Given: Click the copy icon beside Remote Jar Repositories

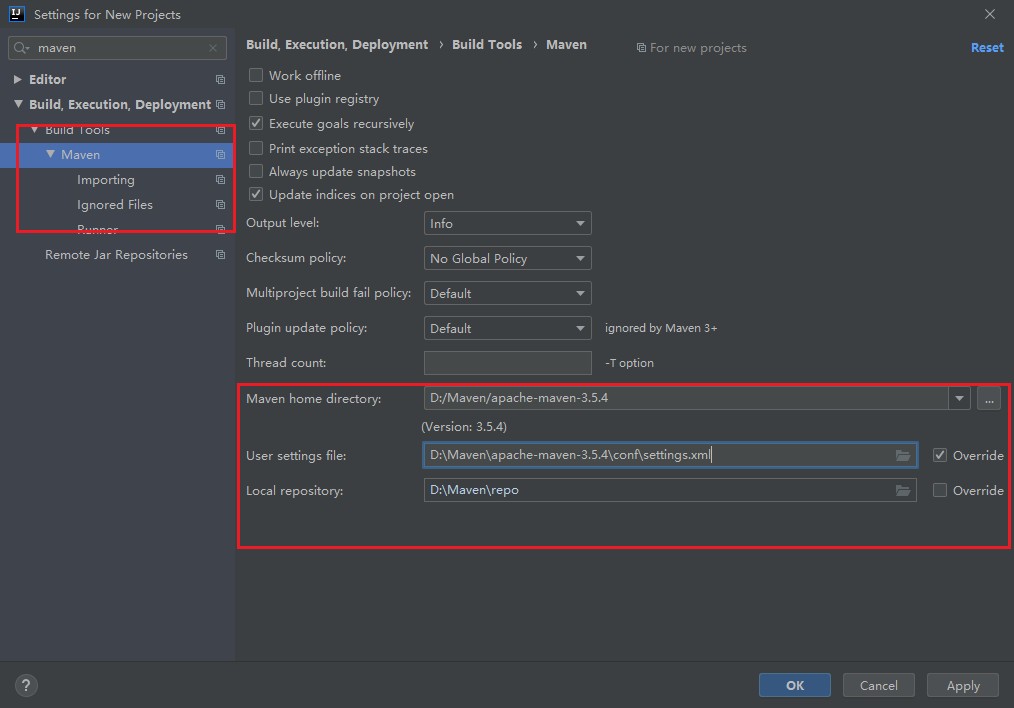Looking at the screenshot, I should [221, 255].
